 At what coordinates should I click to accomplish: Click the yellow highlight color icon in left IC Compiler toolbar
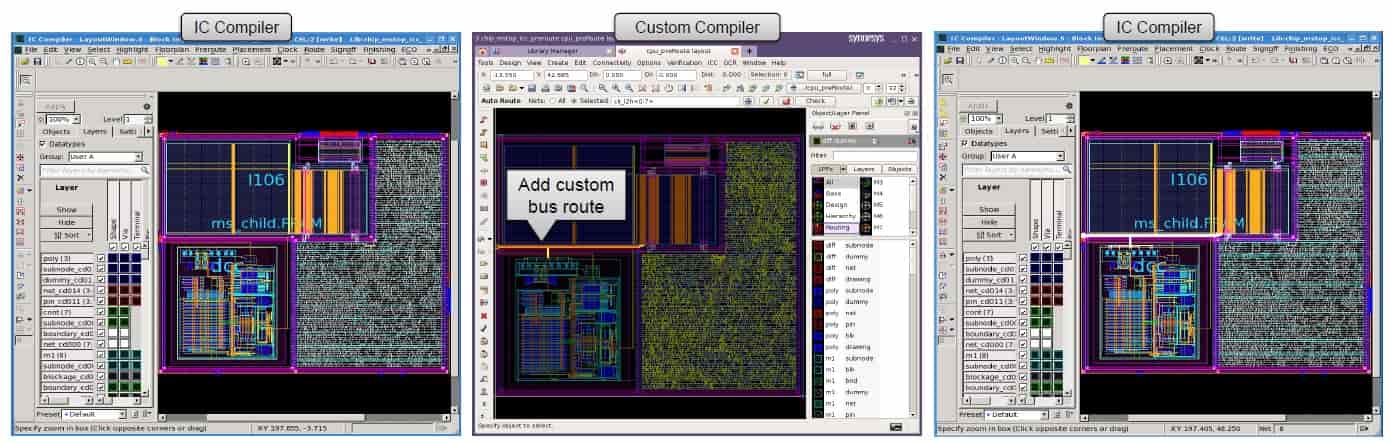tap(161, 61)
